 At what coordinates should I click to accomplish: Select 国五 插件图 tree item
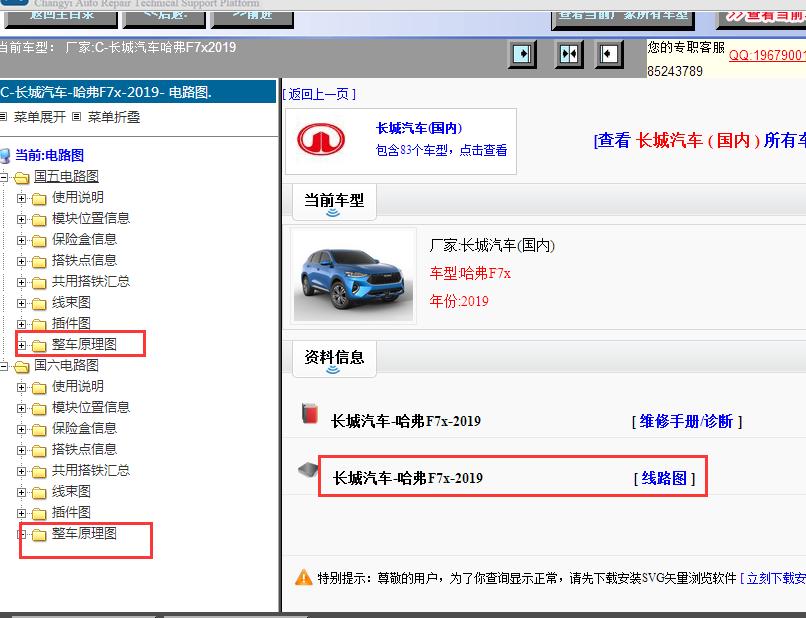point(71,323)
